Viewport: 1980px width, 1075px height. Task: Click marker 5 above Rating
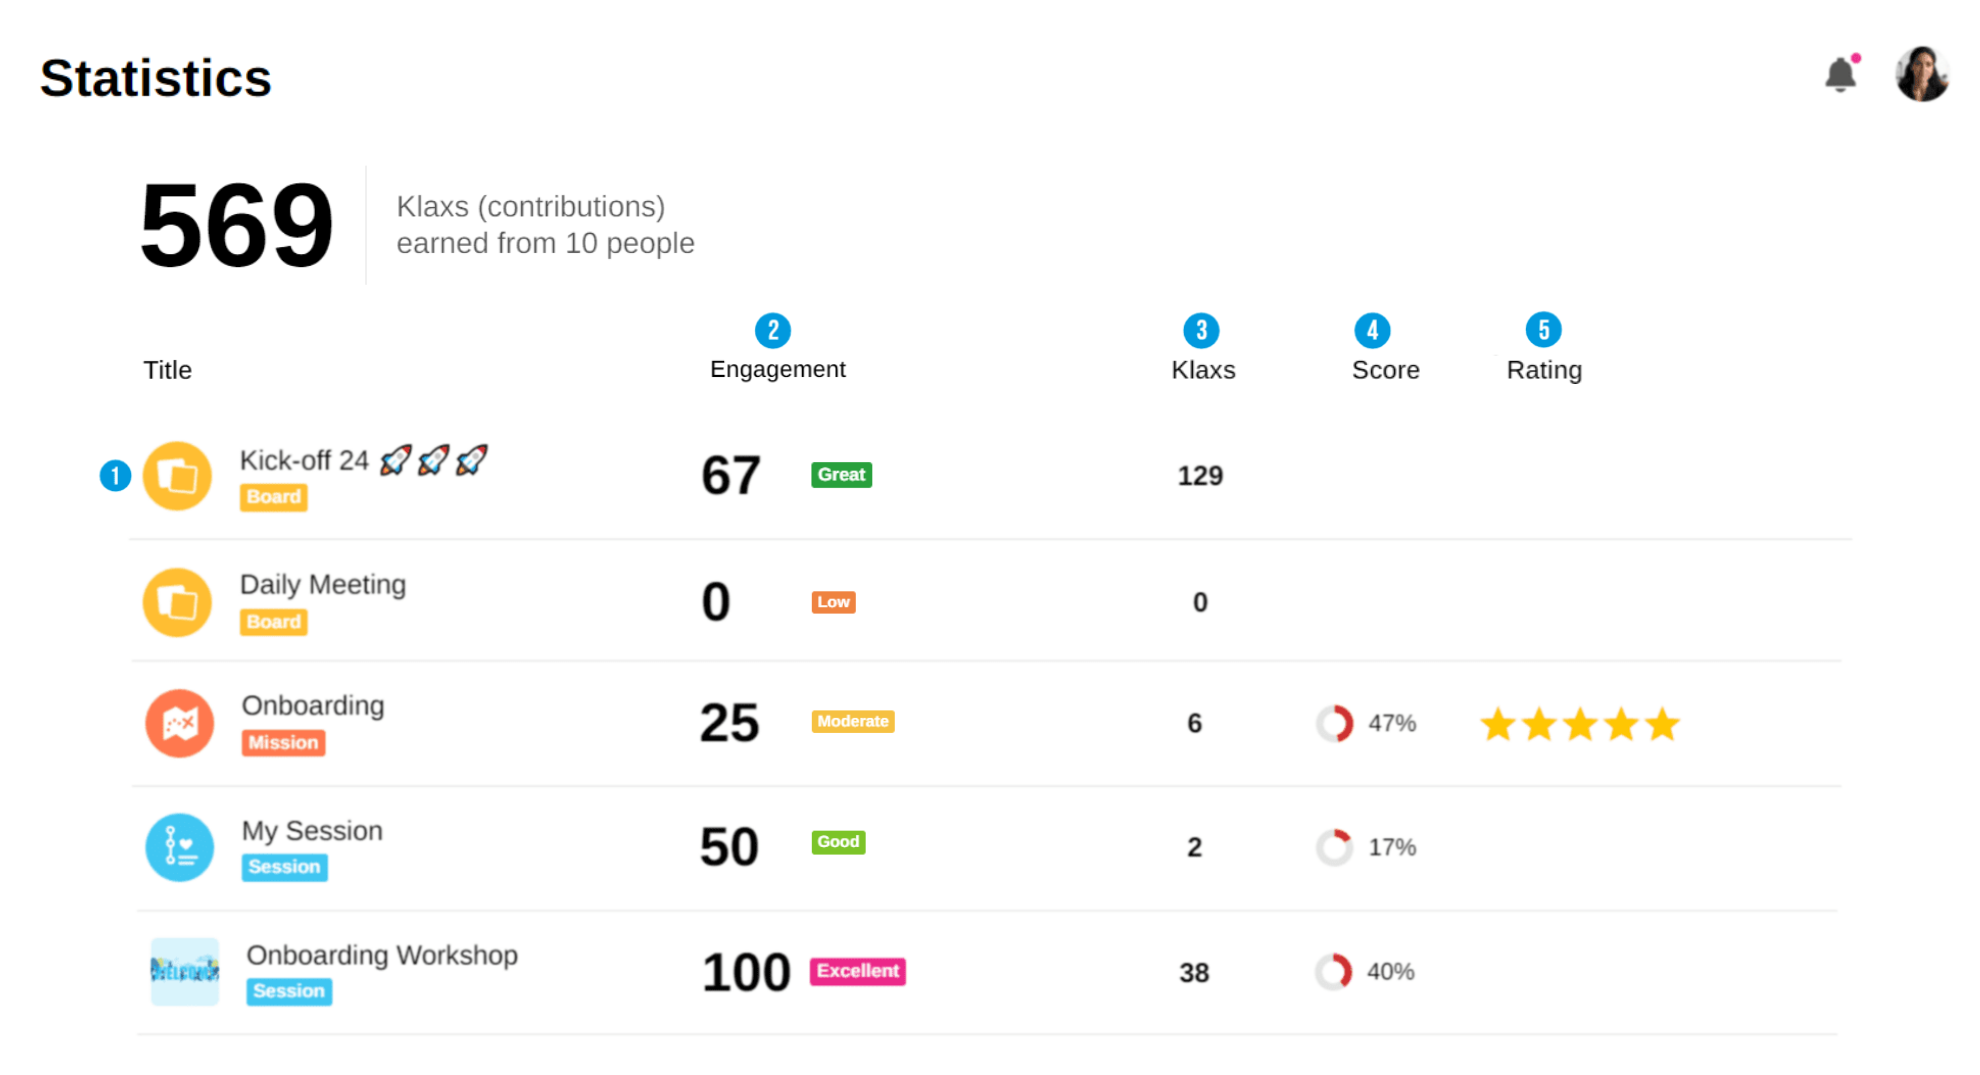[x=1543, y=330]
